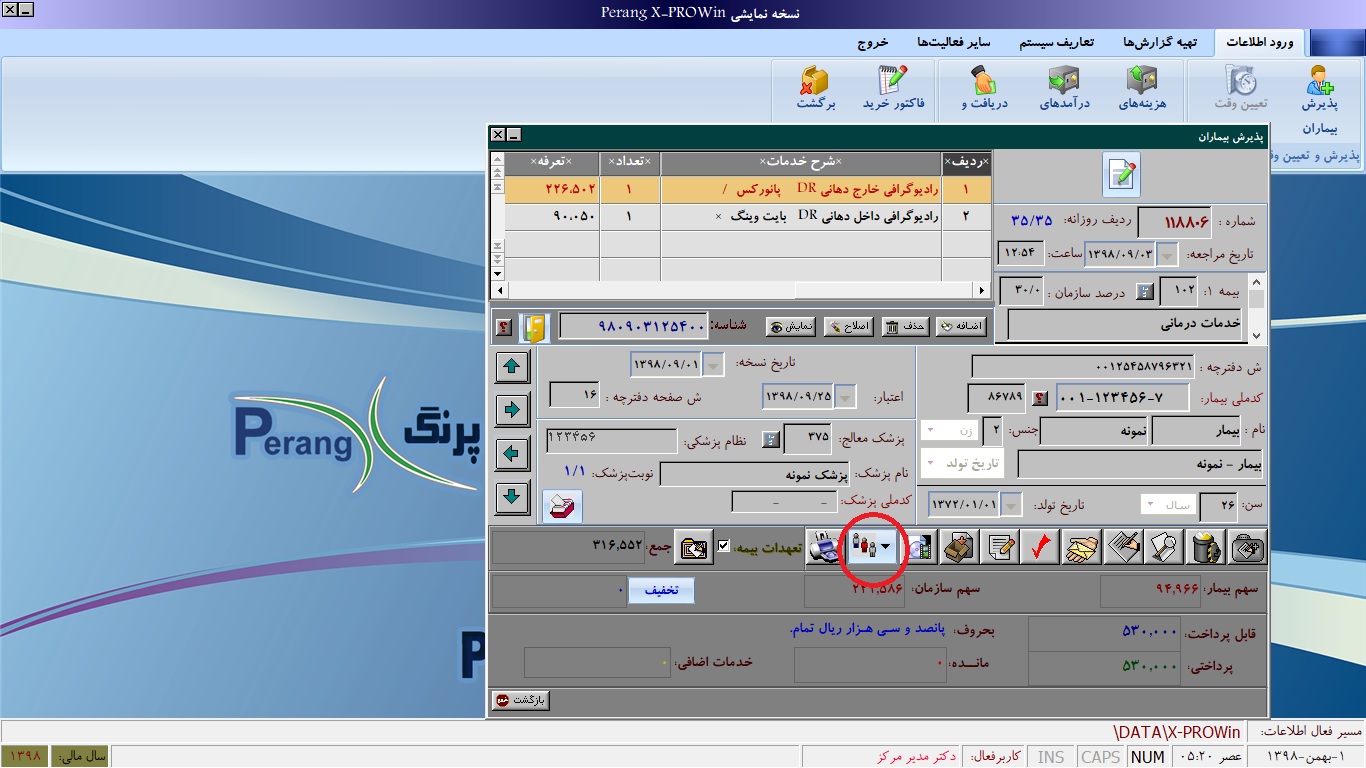
Task: Open the yellow exit door icon
Action: [535, 327]
